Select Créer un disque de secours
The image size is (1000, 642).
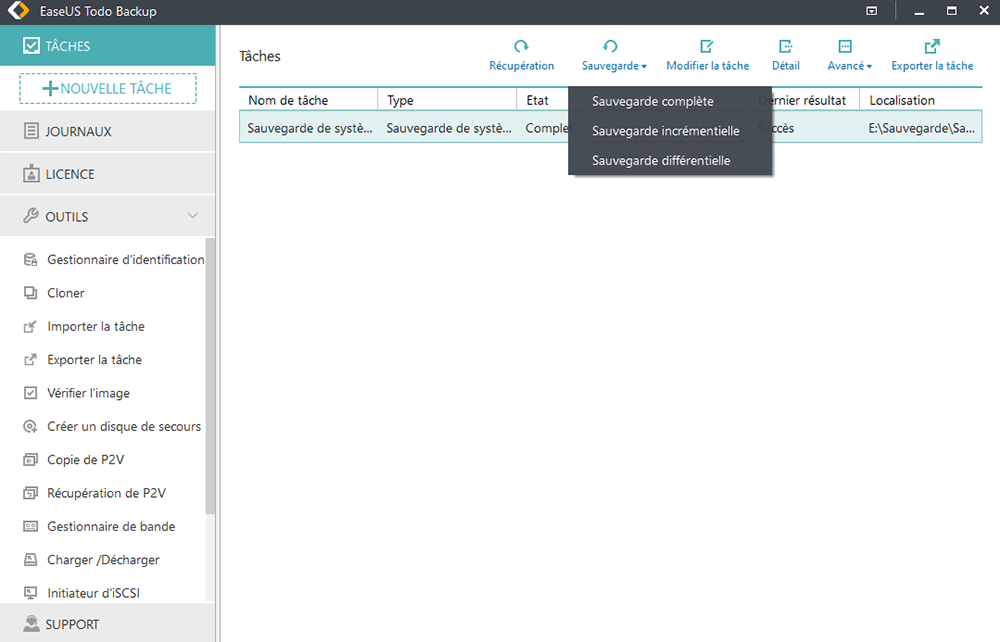tap(123, 426)
